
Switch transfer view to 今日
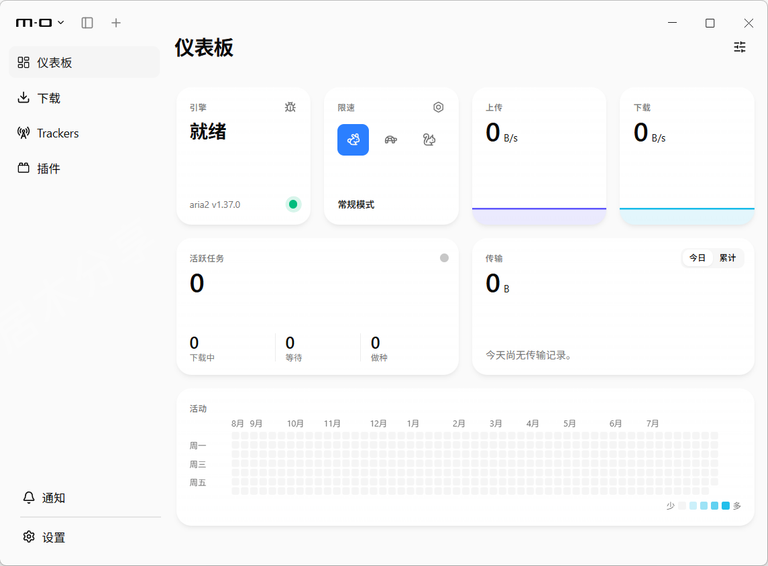coord(697,258)
